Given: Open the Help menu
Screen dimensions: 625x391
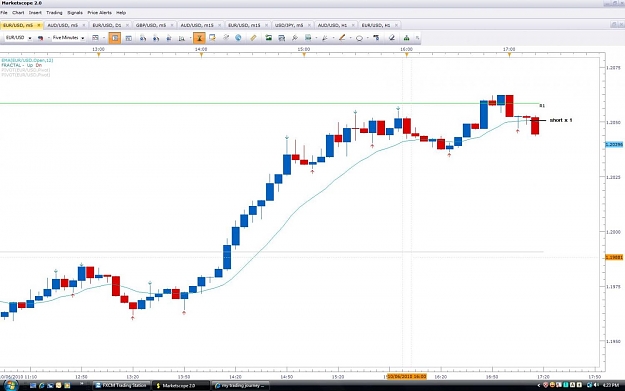Looking at the screenshot, I should [121, 13].
